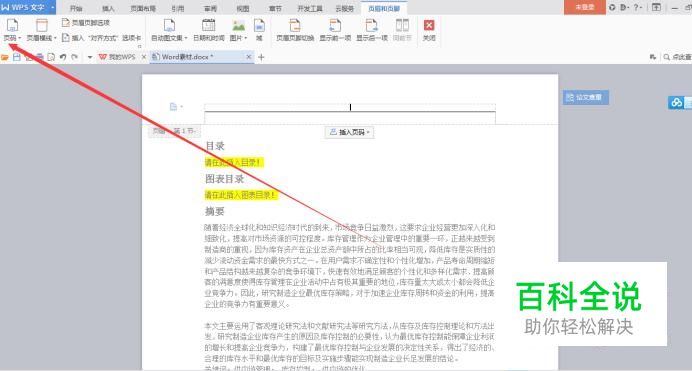
Task: Click the redo arrow icon
Action: 75,57
